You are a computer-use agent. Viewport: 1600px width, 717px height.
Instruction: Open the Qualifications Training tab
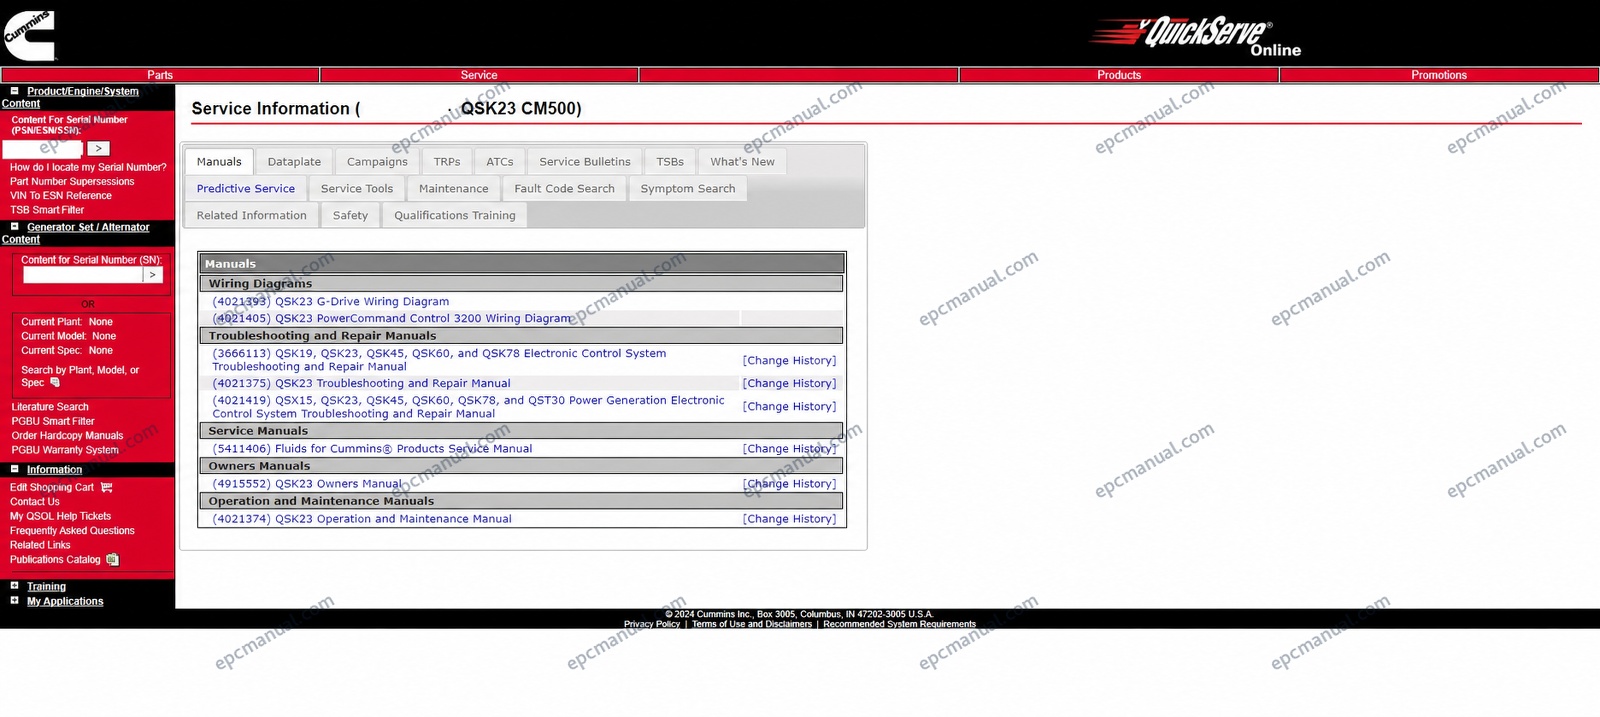pos(455,215)
